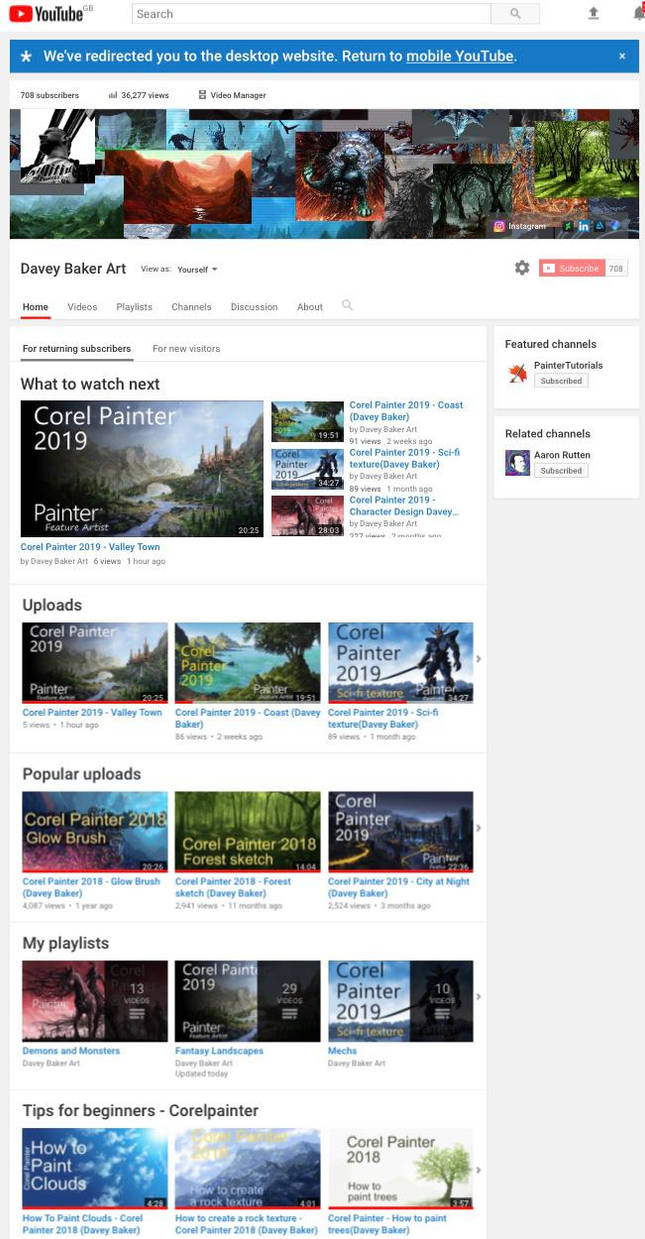Open the notifications bell
This screenshot has height=1239, width=645.
tap(638, 13)
